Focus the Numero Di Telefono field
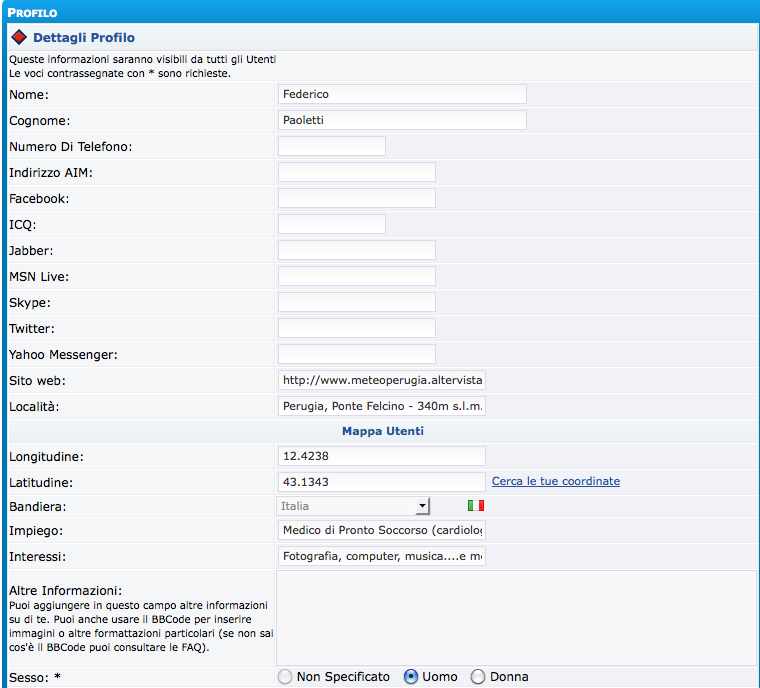This screenshot has height=688, width=760. (x=331, y=146)
